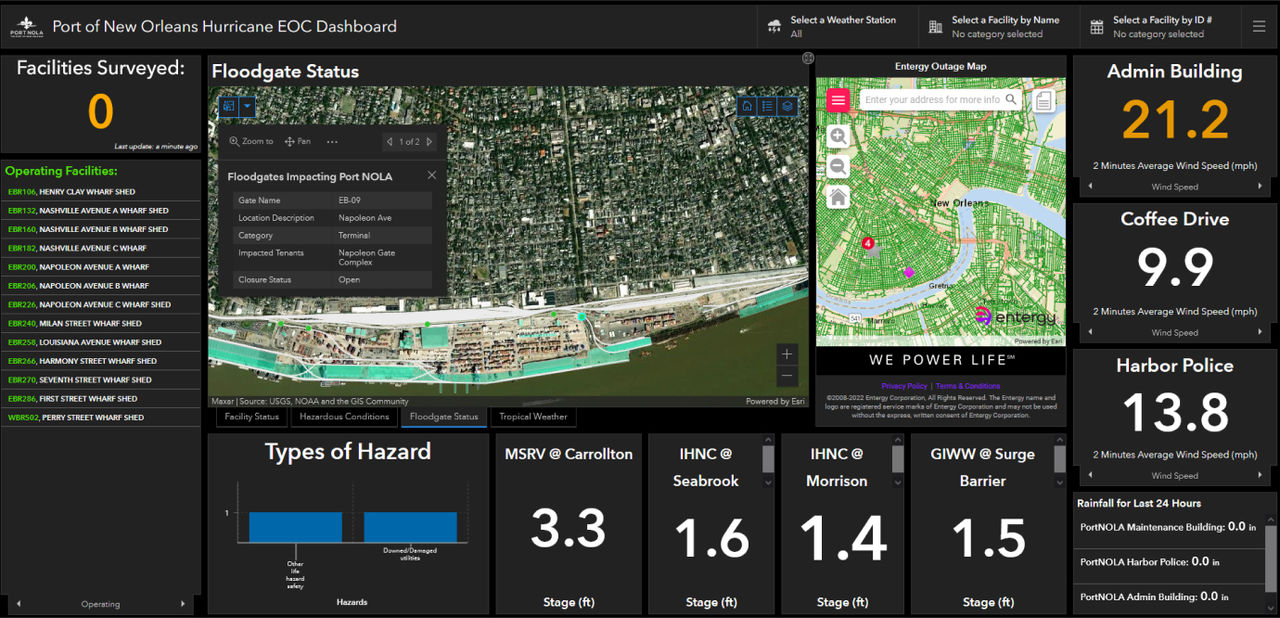Expand the Floodgate Status map panel
The width and height of the screenshot is (1280, 618).
point(808,58)
